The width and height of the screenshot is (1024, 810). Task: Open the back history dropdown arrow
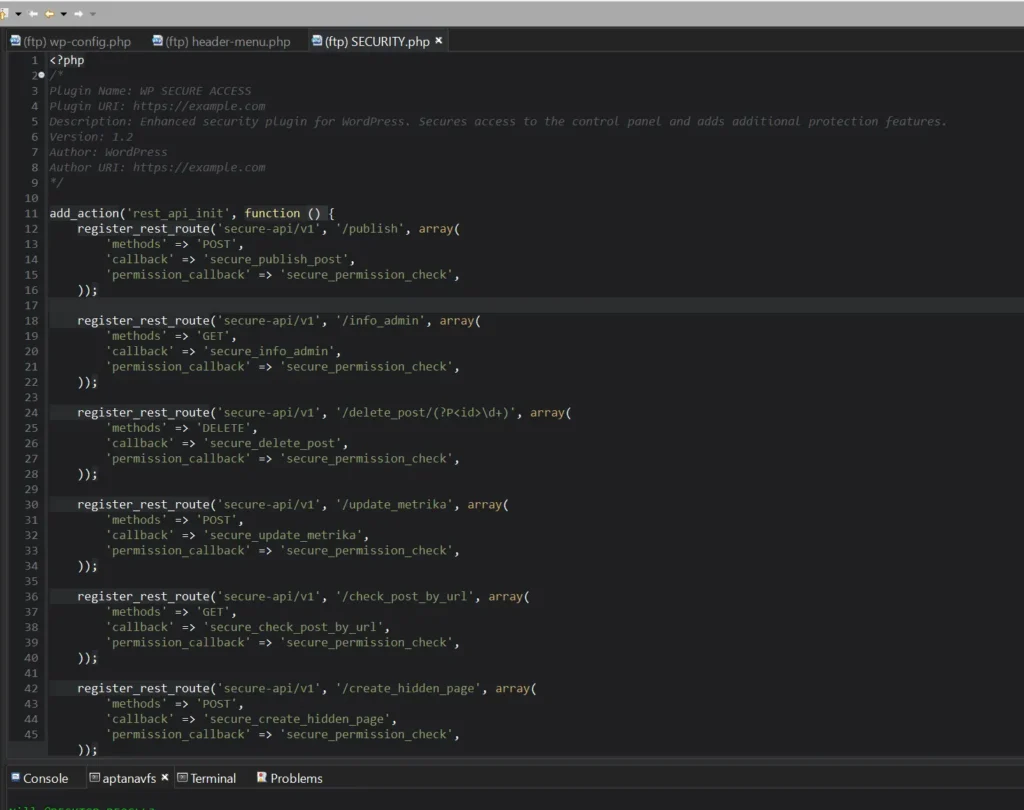tap(63, 14)
